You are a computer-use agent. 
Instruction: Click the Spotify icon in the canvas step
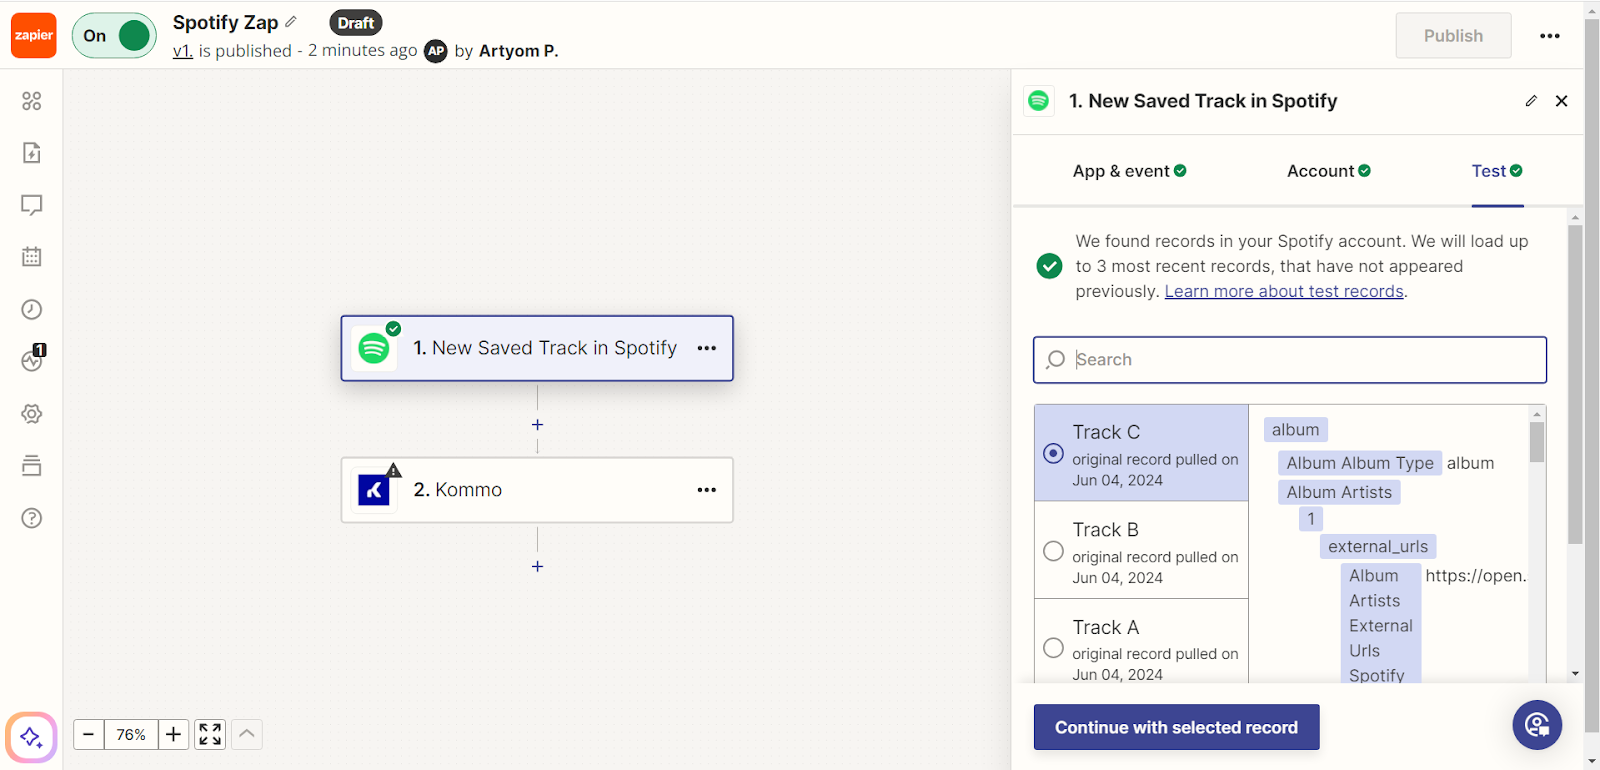tap(374, 348)
